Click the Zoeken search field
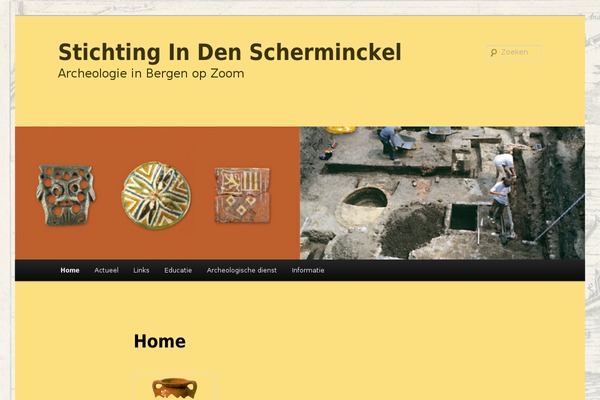The height and width of the screenshot is (400, 600). [x=515, y=53]
